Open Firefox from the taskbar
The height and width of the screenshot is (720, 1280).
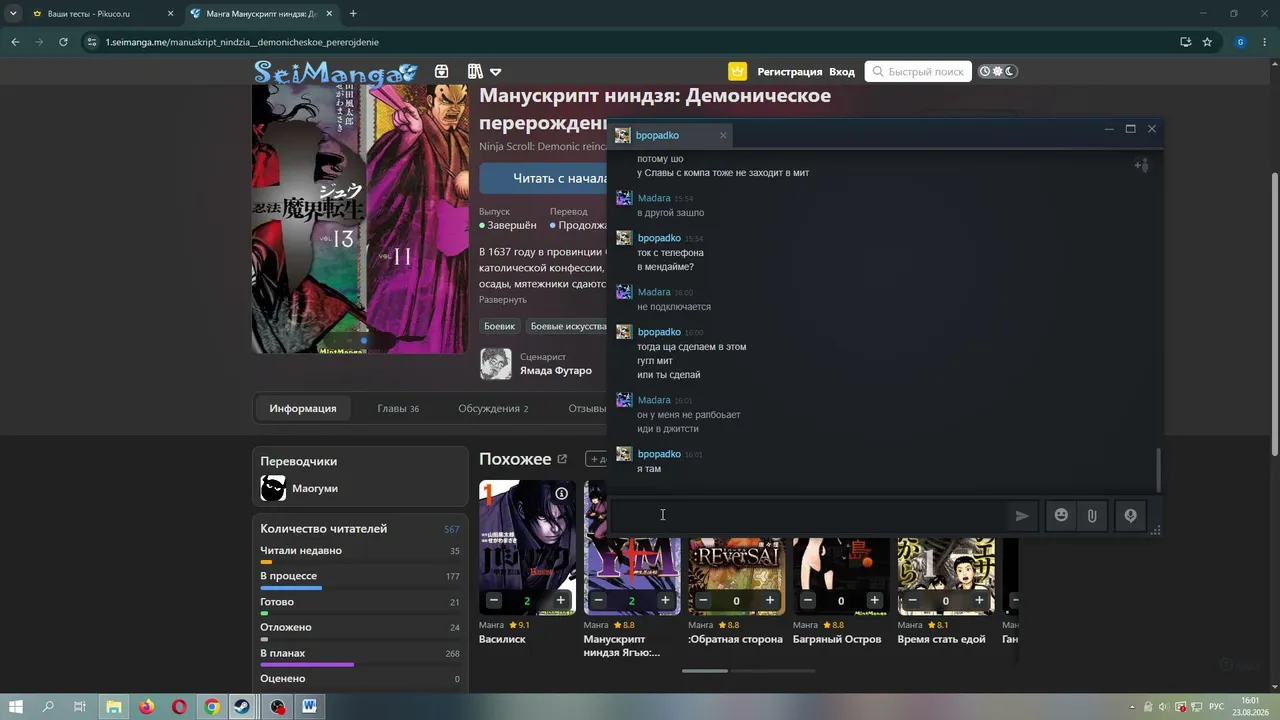pyautogui.click(x=147, y=707)
